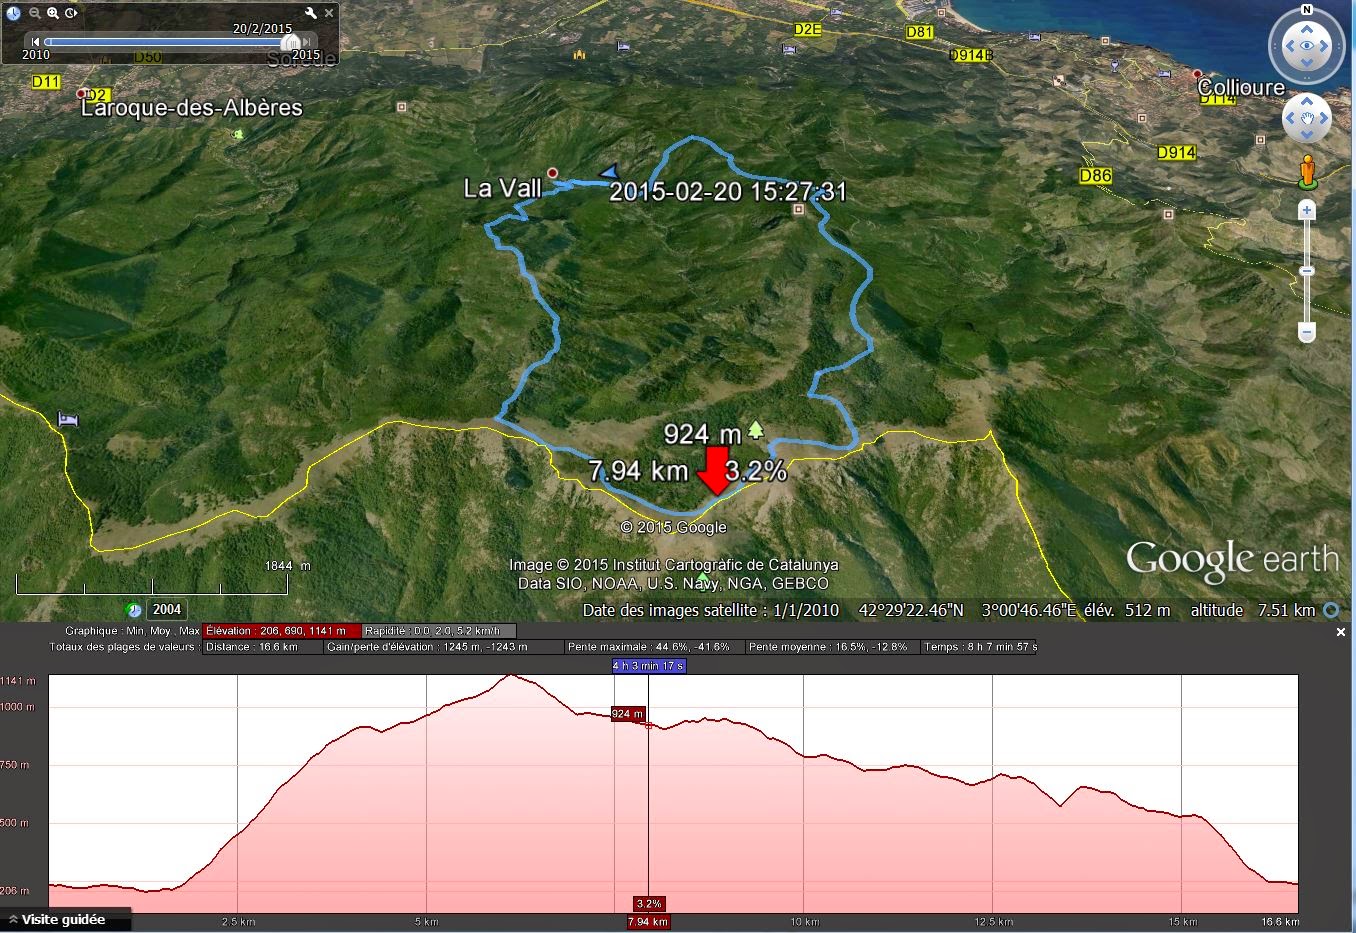Click the 1141 m peak on elevation profile
This screenshot has width=1356, height=933.
tap(511, 676)
